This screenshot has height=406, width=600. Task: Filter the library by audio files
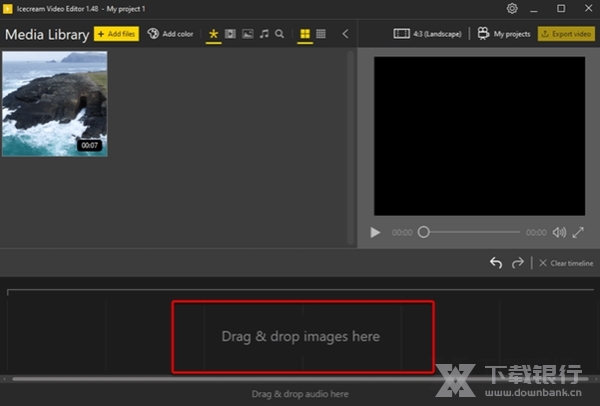click(x=264, y=34)
